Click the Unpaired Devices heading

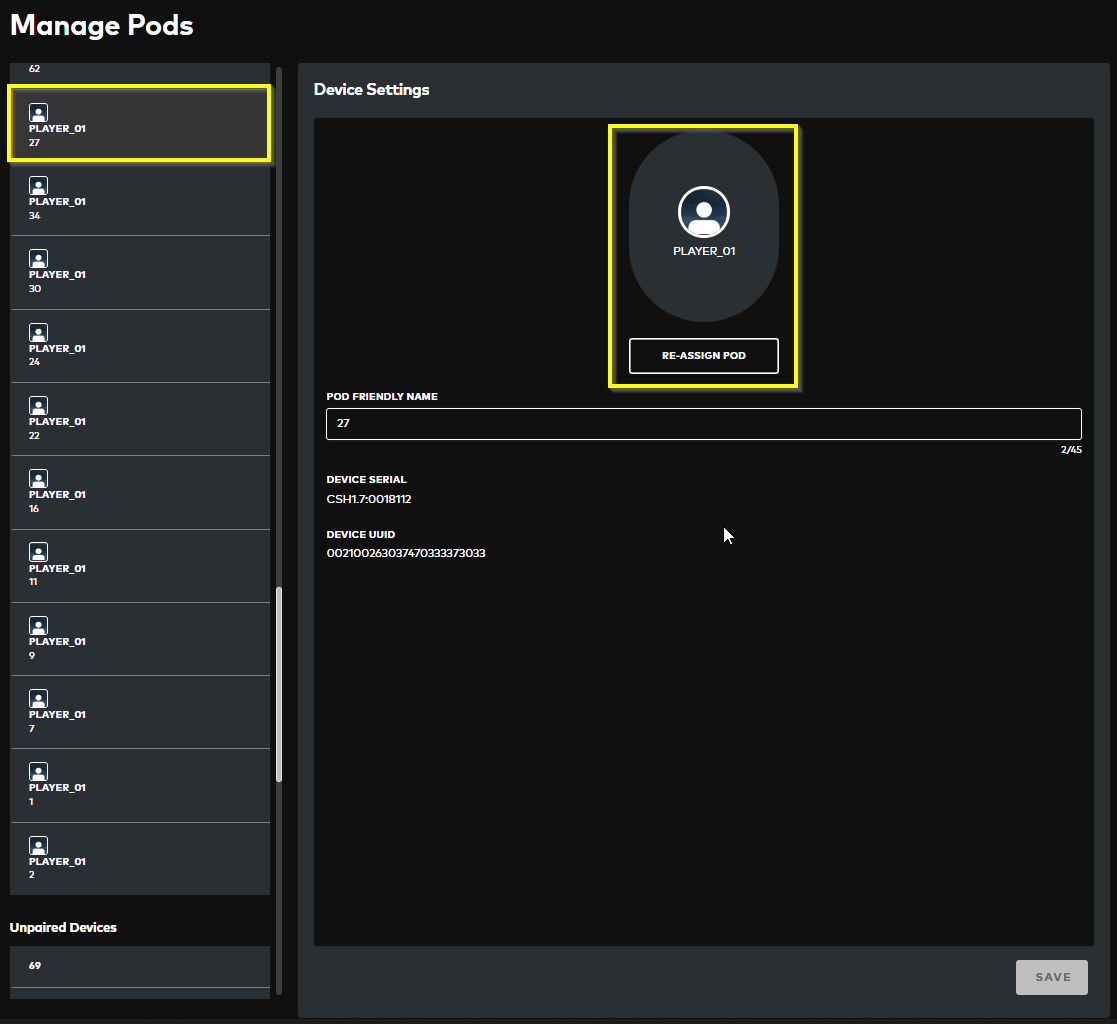pyautogui.click(x=63, y=927)
